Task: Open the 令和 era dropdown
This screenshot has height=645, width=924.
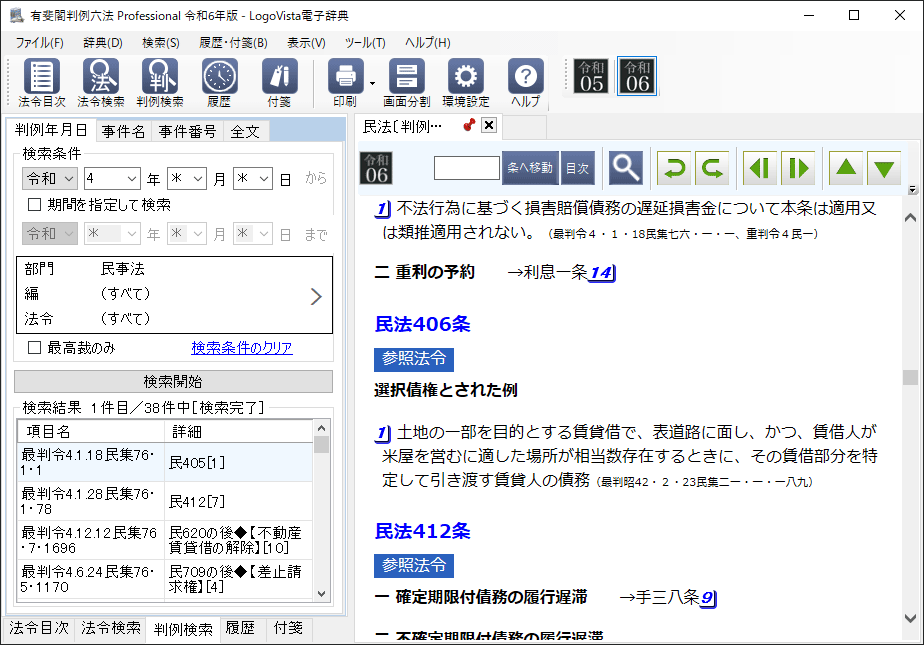Action: 49,178
